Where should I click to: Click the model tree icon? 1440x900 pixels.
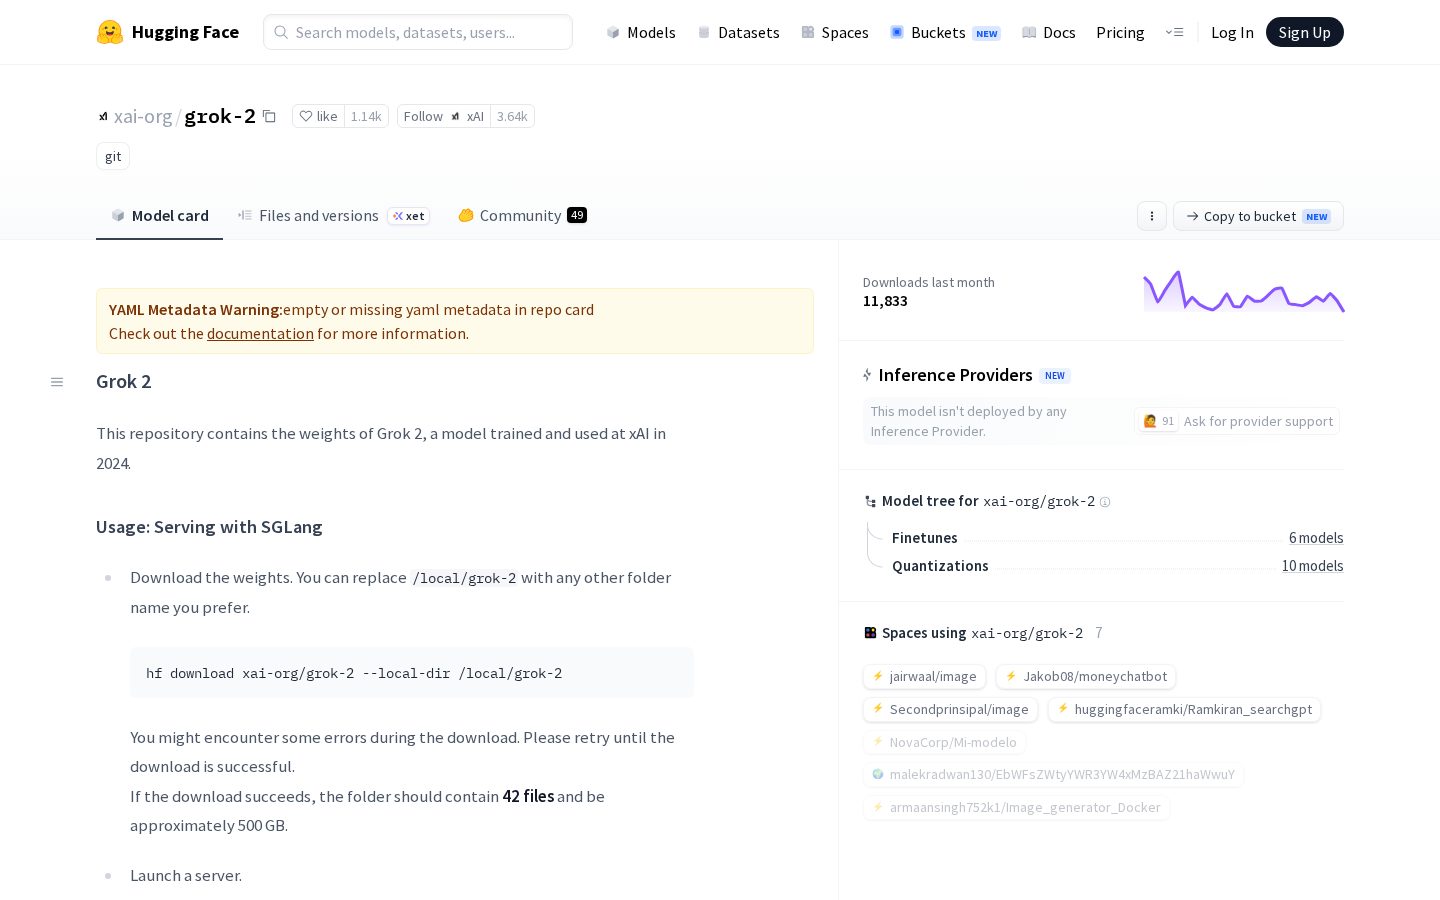pyautogui.click(x=870, y=502)
